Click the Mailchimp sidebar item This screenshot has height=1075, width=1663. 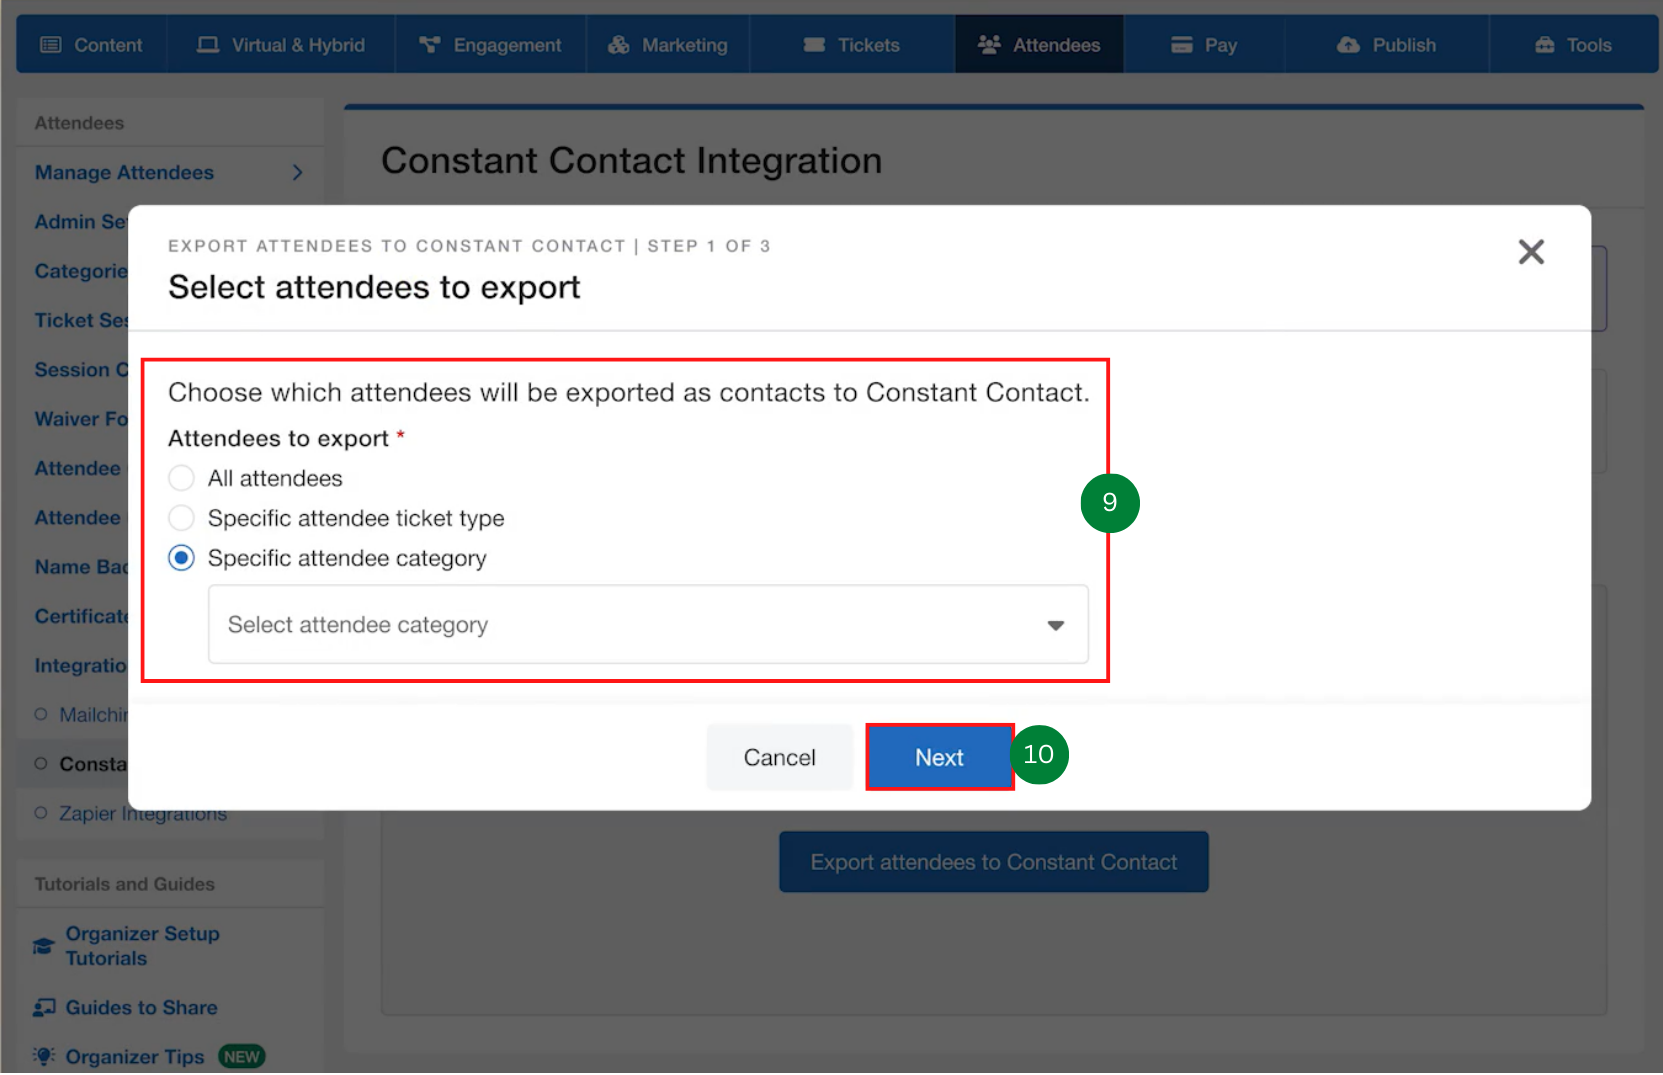(x=93, y=715)
